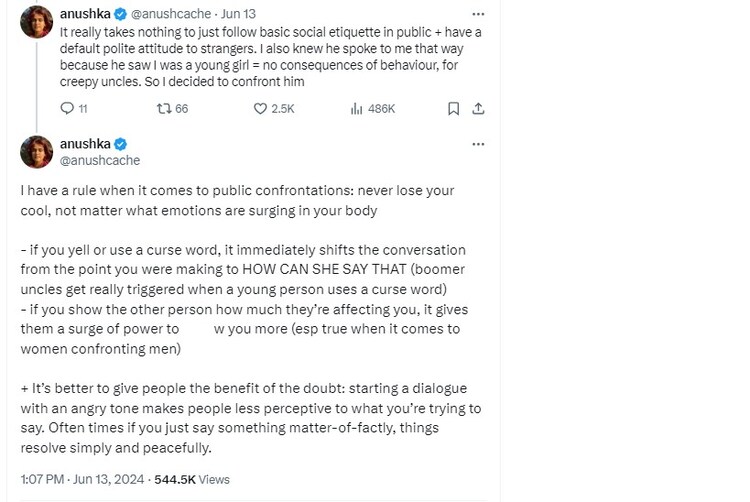The image size is (750, 502).
Task: Bookmark the parent tweet
Action: (x=453, y=108)
